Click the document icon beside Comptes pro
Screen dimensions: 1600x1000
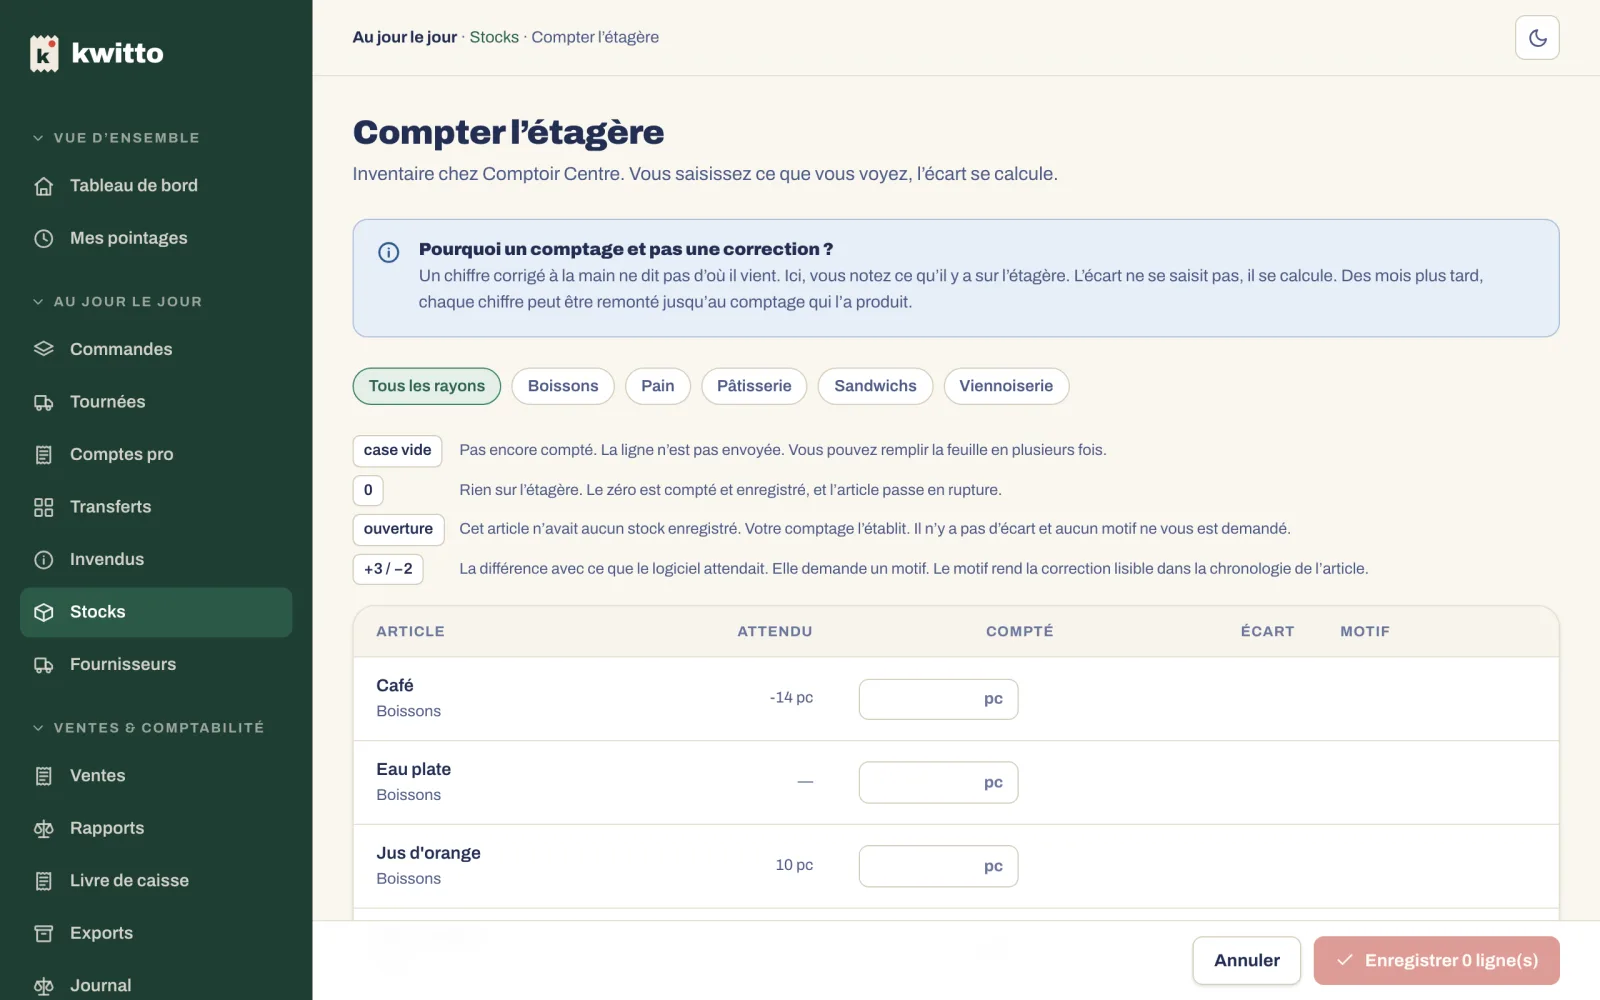tap(44, 455)
